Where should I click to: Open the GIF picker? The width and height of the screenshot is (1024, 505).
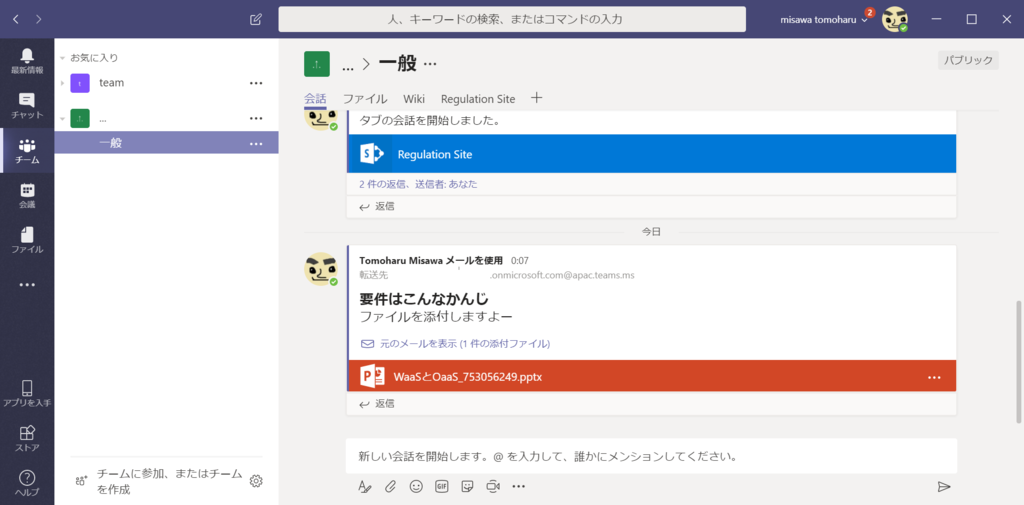click(441, 486)
